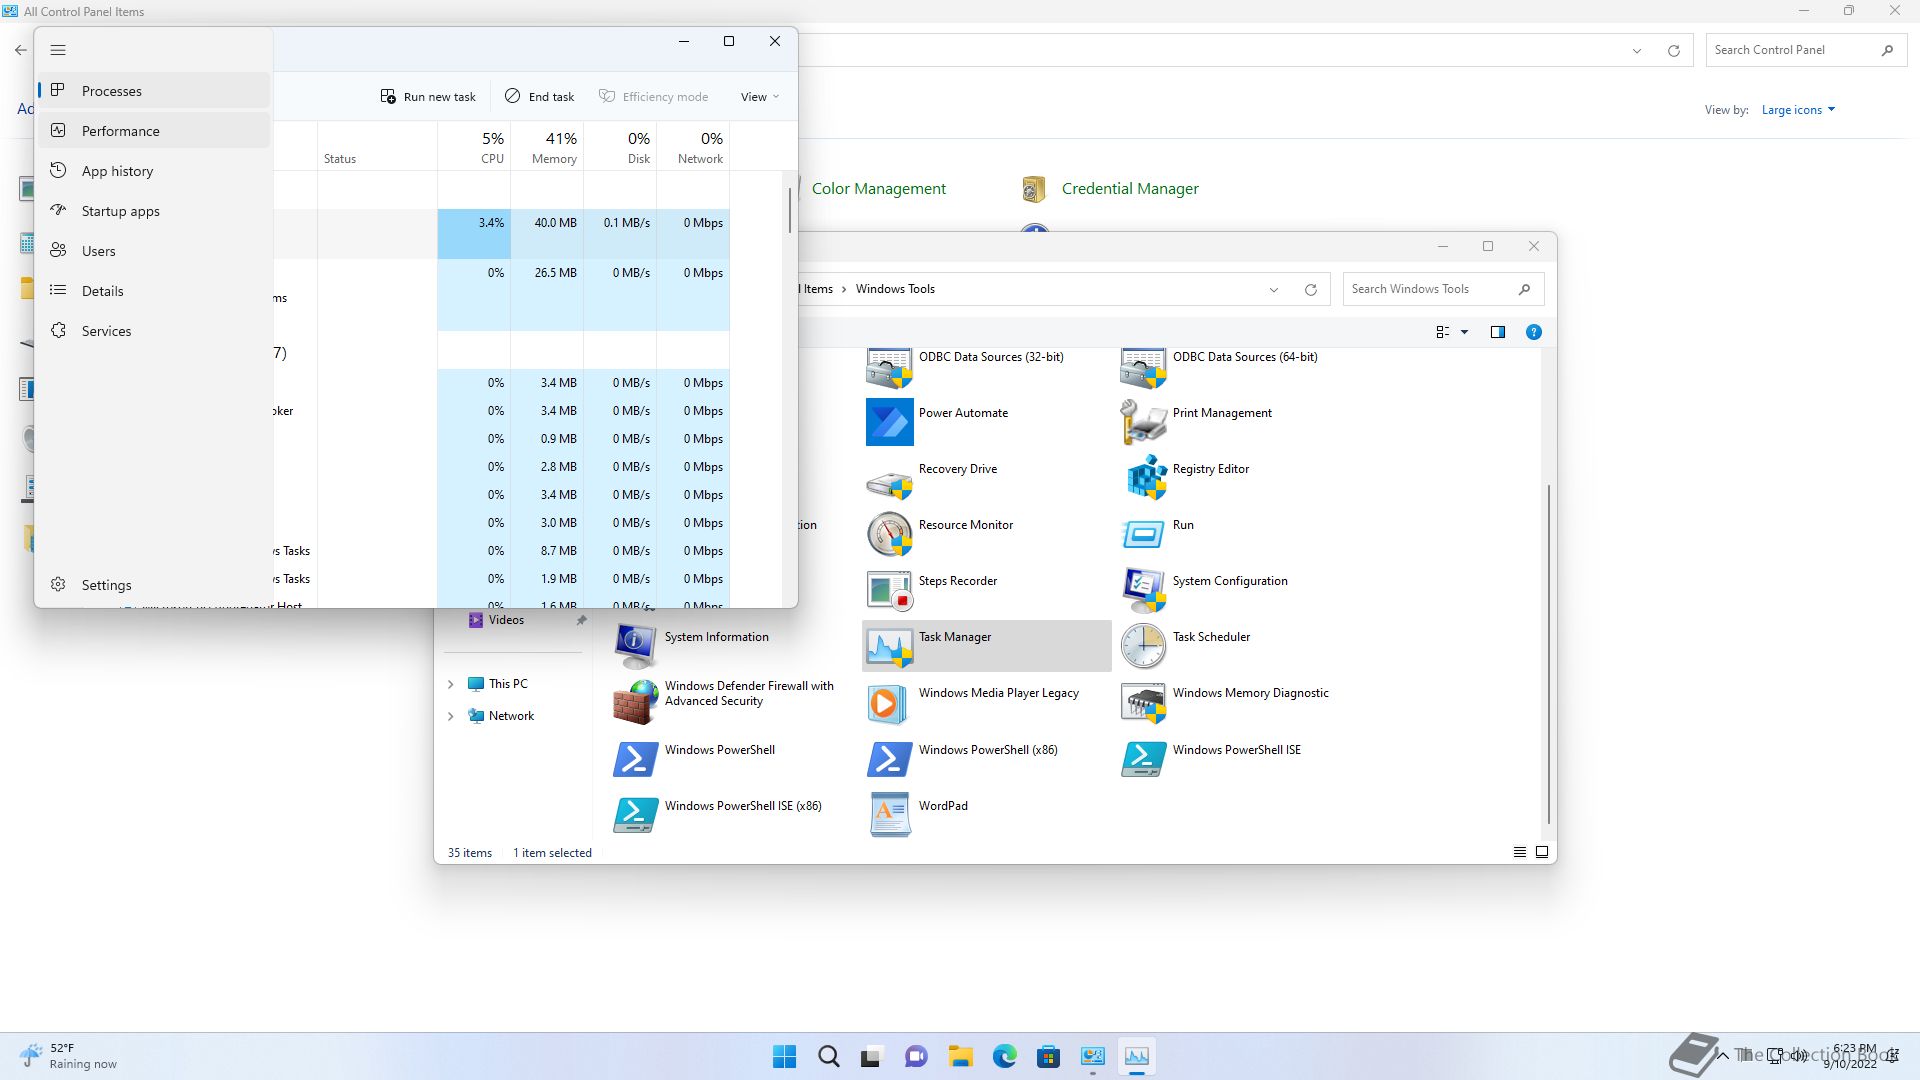Click the Efficiency mode button
This screenshot has width=1920, height=1080.
[x=654, y=97]
